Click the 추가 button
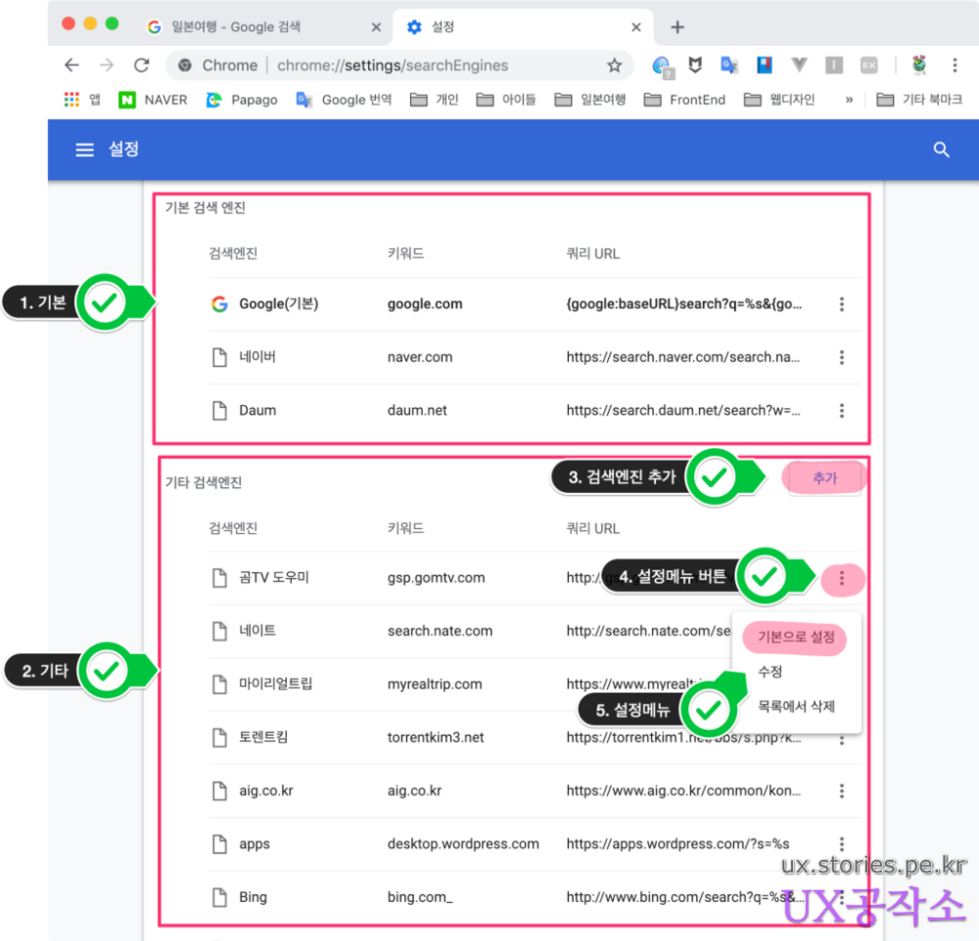Screen dimensions: 979x941 click(x=824, y=479)
